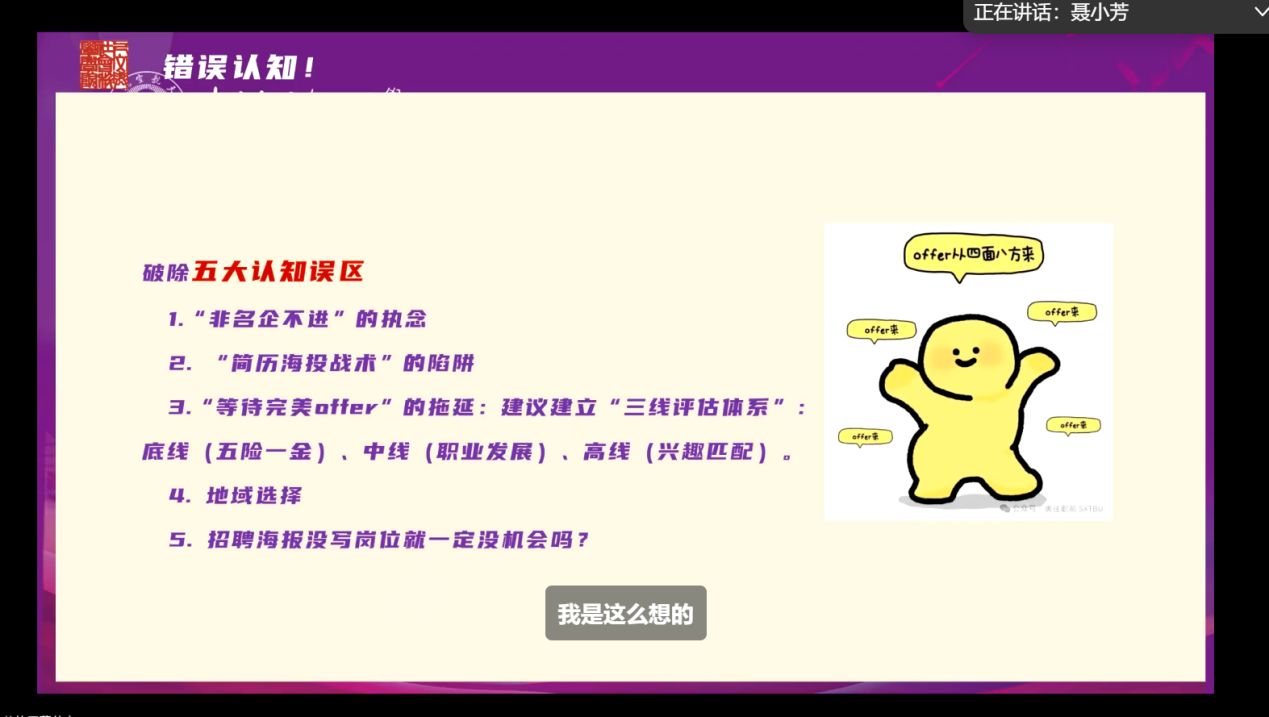This screenshot has height=717, width=1269.
Task: Expand the speaker panel chevron arrow
Action: [x=1259, y=12]
